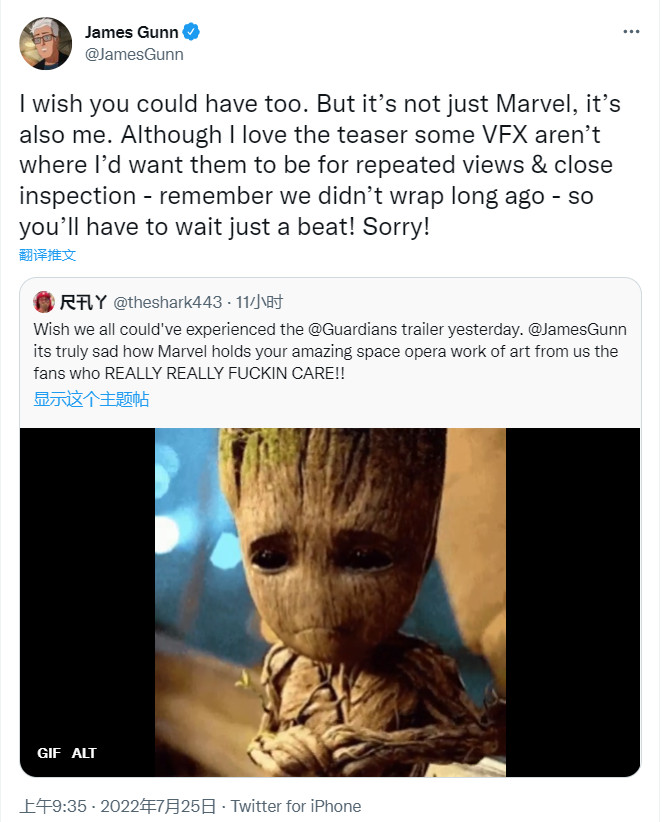Open the three-dot more options menu
This screenshot has height=822, width=665.
pos(630,32)
